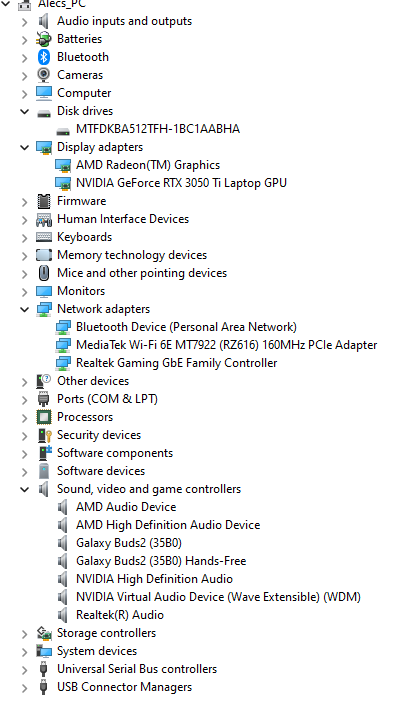This screenshot has width=412, height=725.
Task: Click the Monitors category icon
Action: [x=43, y=292]
